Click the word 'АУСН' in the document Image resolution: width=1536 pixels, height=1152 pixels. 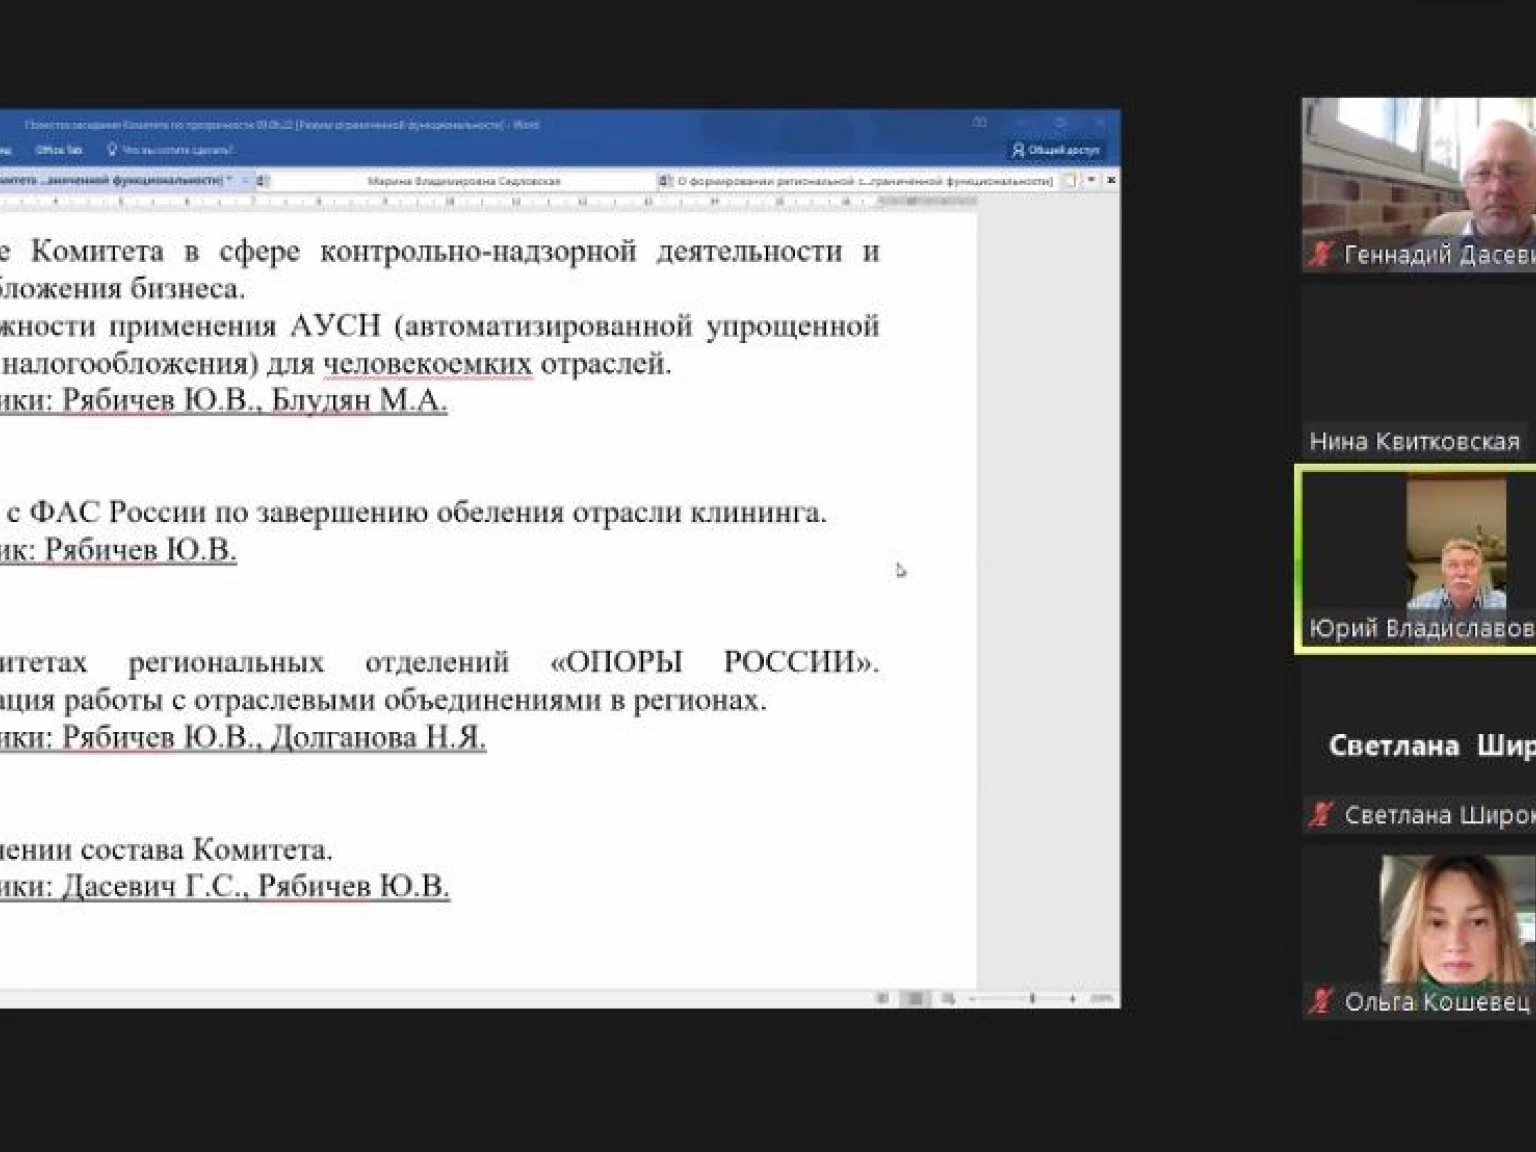(x=335, y=326)
